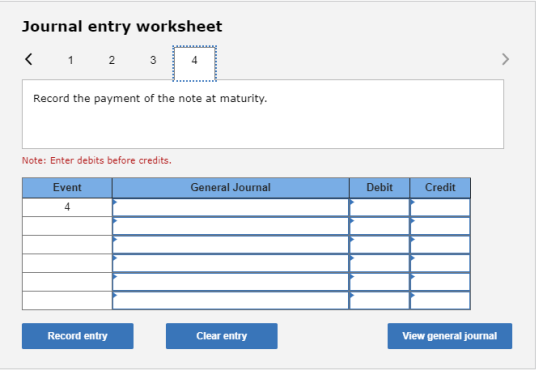
Task: Open General Journal dropdown in last row
Action: click(x=230, y=300)
